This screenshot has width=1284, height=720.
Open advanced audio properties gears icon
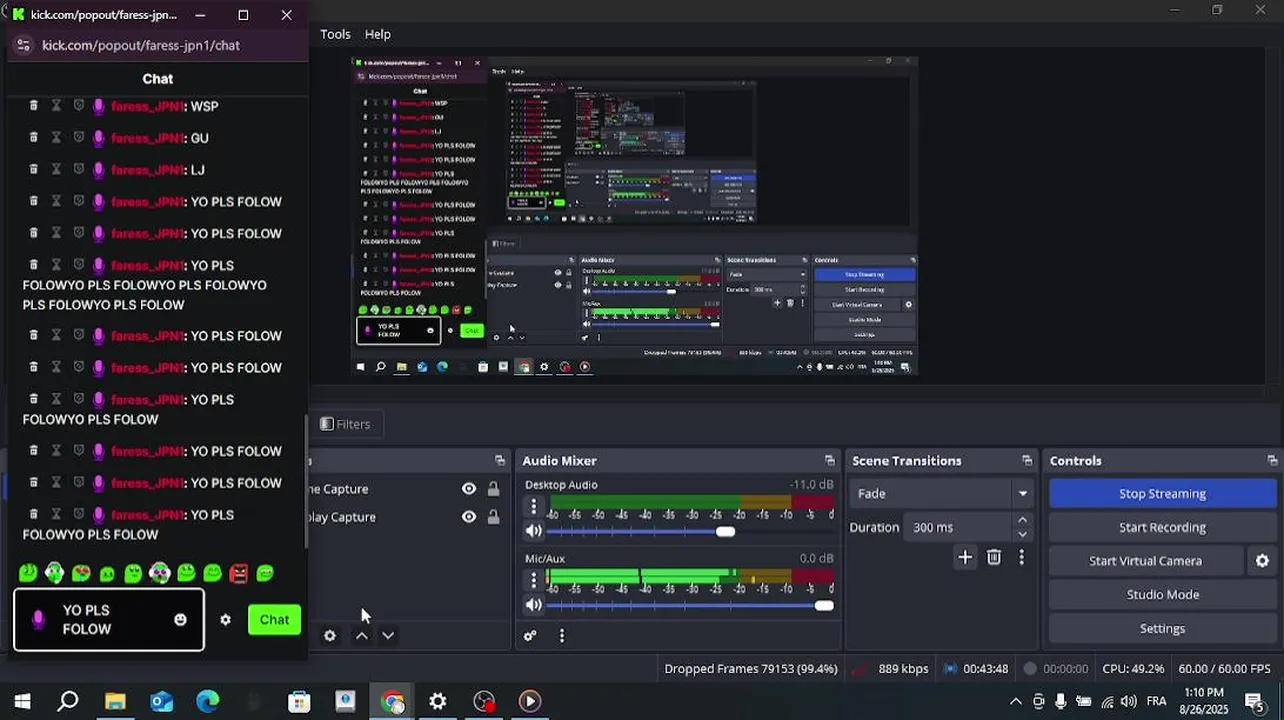[530, 636]
